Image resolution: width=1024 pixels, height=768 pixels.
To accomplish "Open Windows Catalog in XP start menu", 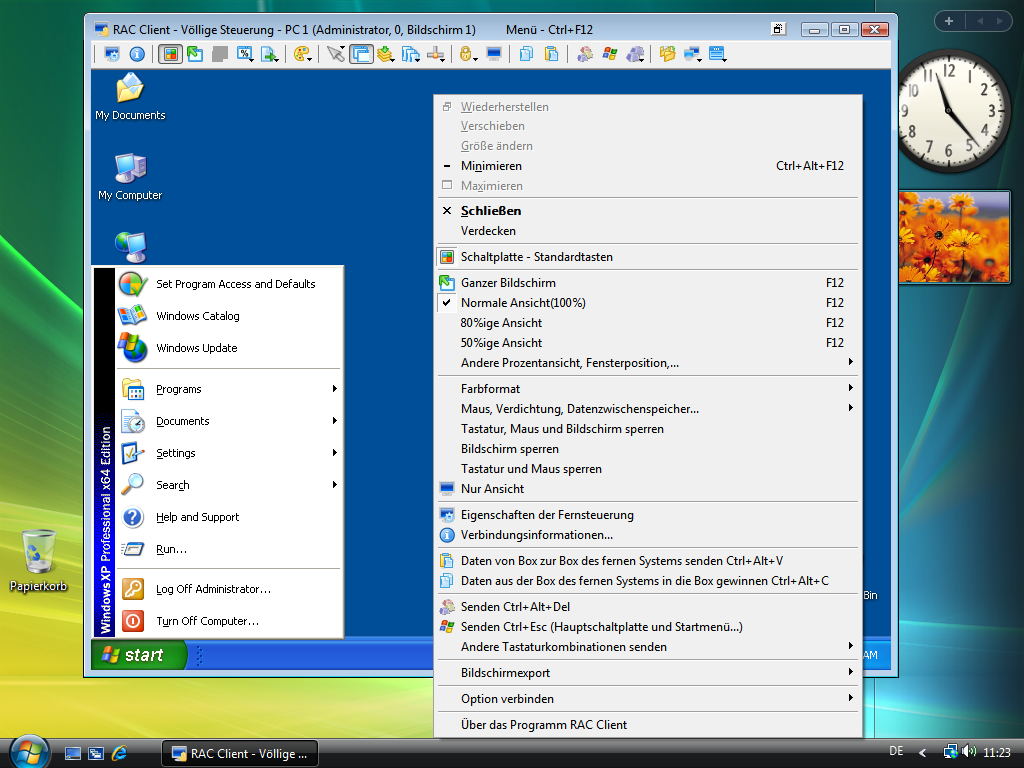I will [x=229, y=316].
